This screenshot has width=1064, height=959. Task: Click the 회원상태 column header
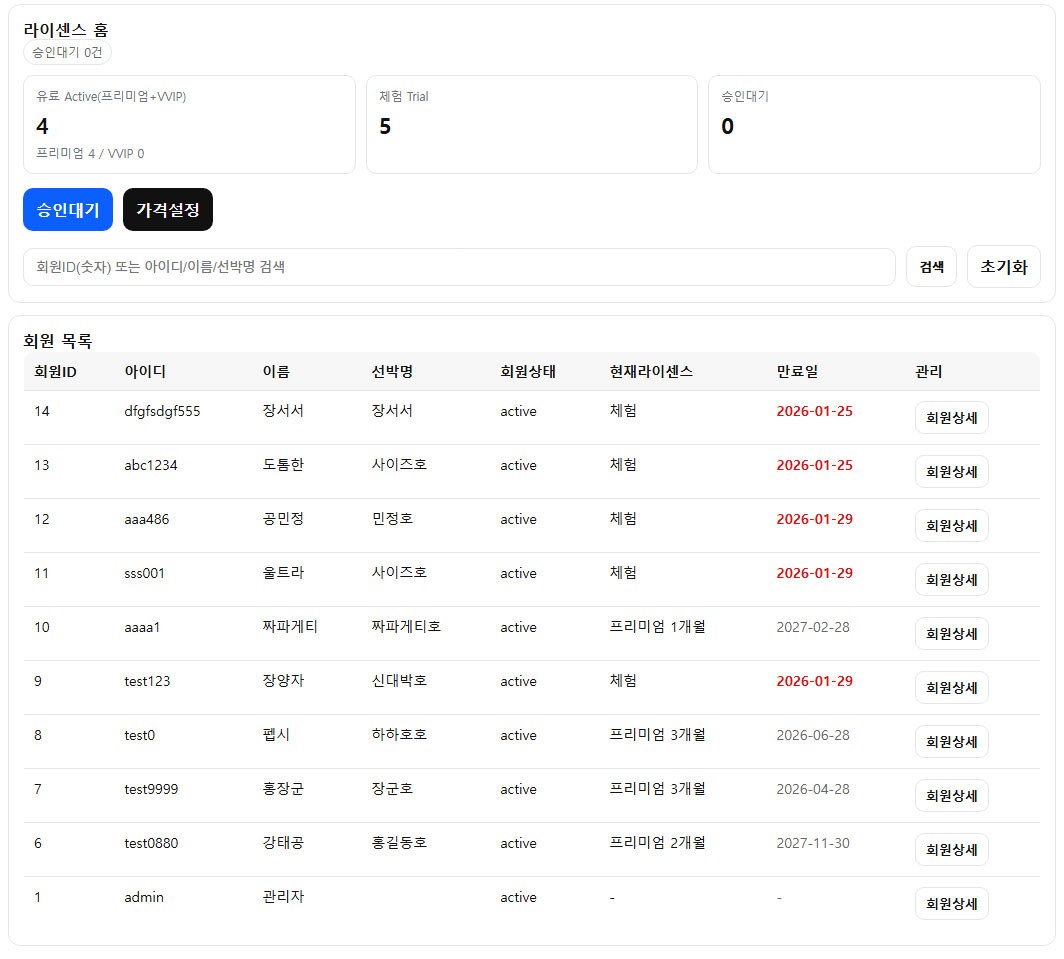pyautogui.click(x=528, y=371)
